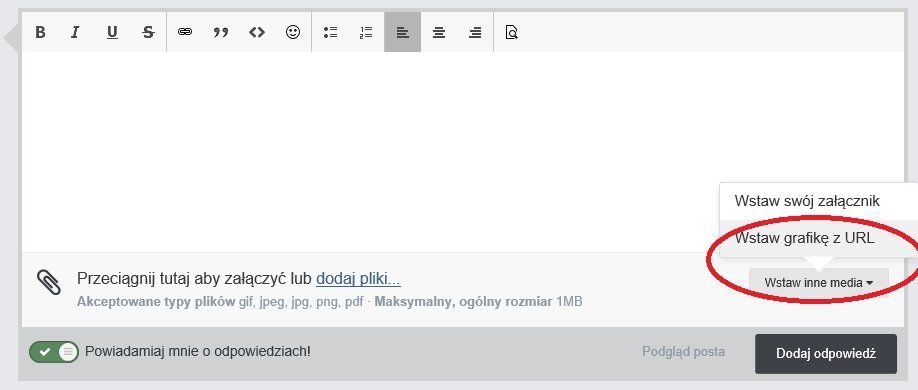This screenshot has width=918, height=390.
Task: Center-align the text
Action: point(439,32)
